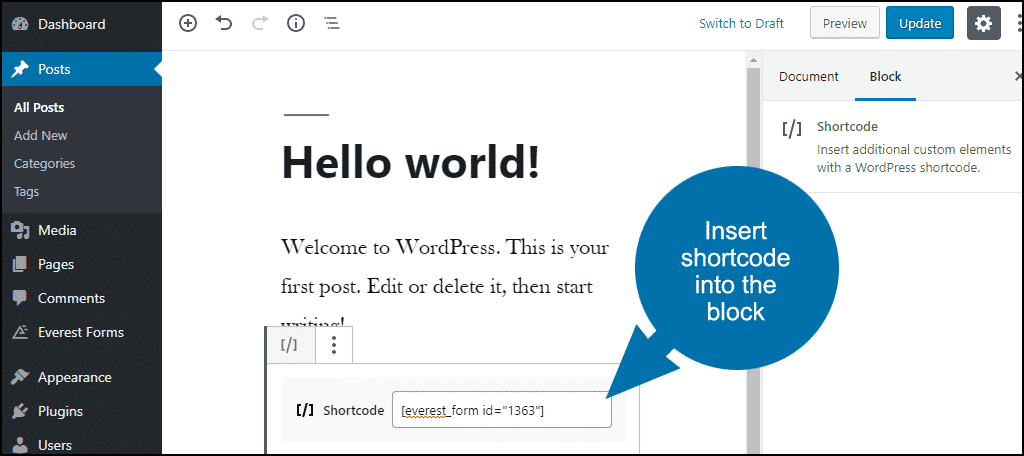1024x456 pixels.
Task: Click the editor vertical scrollbar thumb
Action: coord(753,261)
